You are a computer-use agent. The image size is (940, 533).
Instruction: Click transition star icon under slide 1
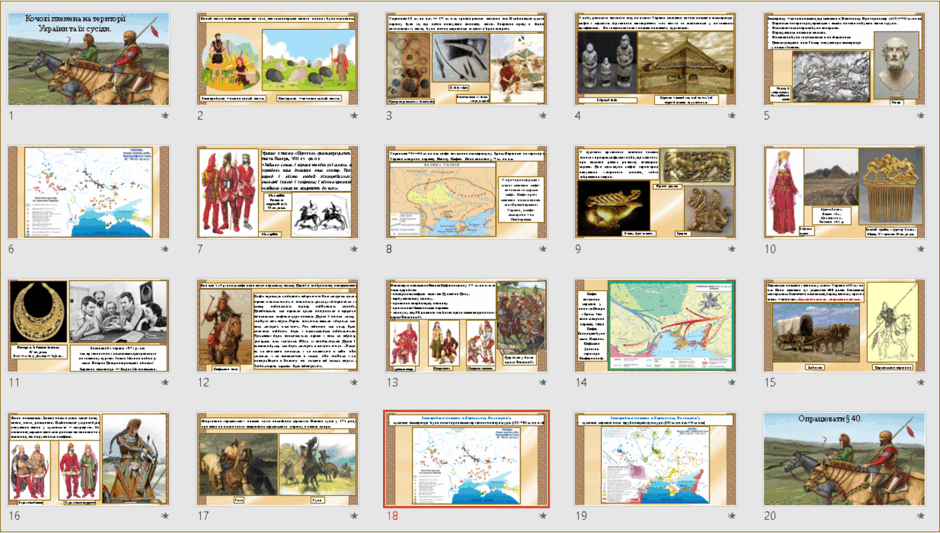point(165,116)
